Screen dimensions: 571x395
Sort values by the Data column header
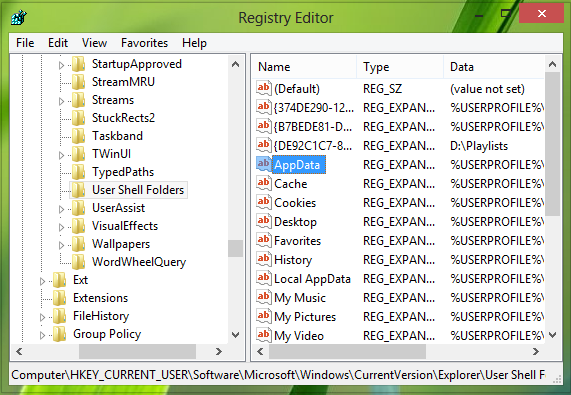click(494, 67)
